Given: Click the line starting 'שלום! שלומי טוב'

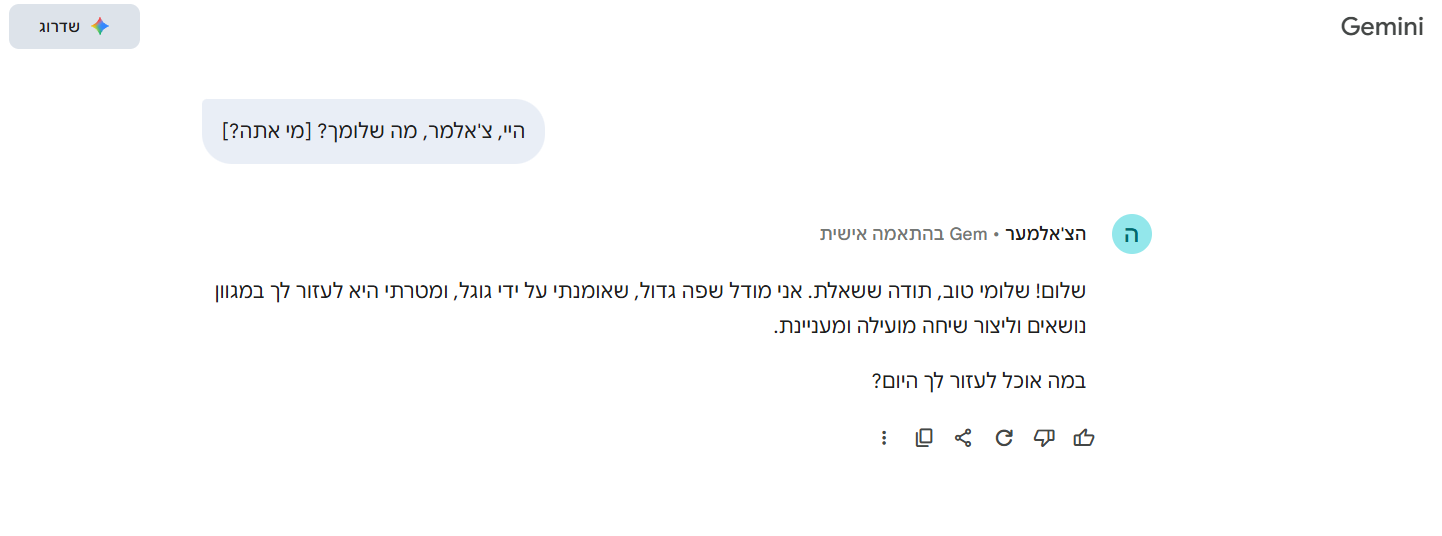Looking at the screenshot, I should coord(650,292).
